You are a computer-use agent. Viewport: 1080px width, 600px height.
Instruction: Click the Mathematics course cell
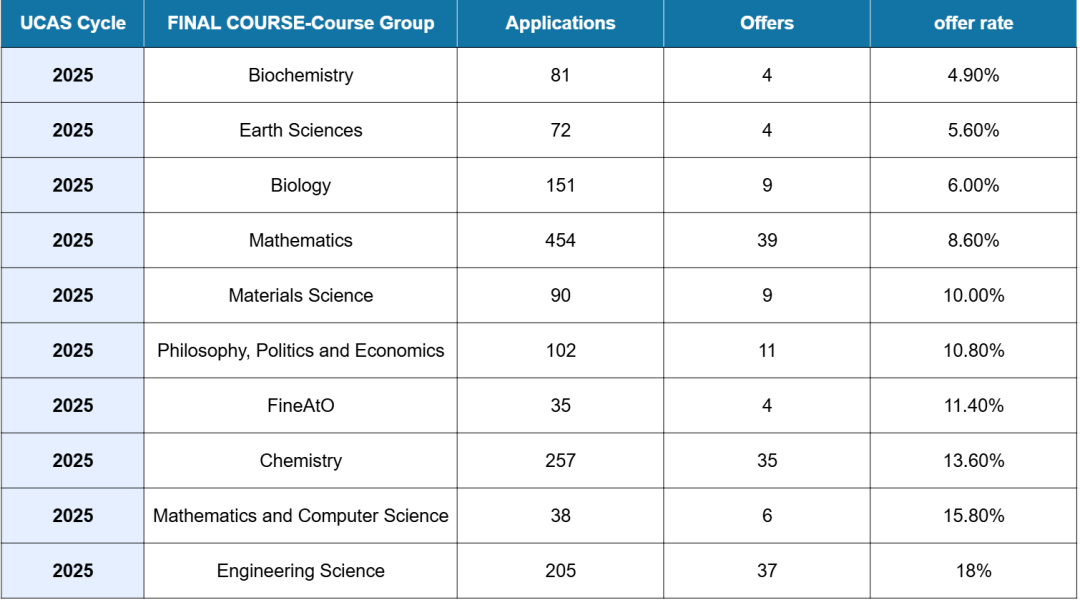[301, 240]
